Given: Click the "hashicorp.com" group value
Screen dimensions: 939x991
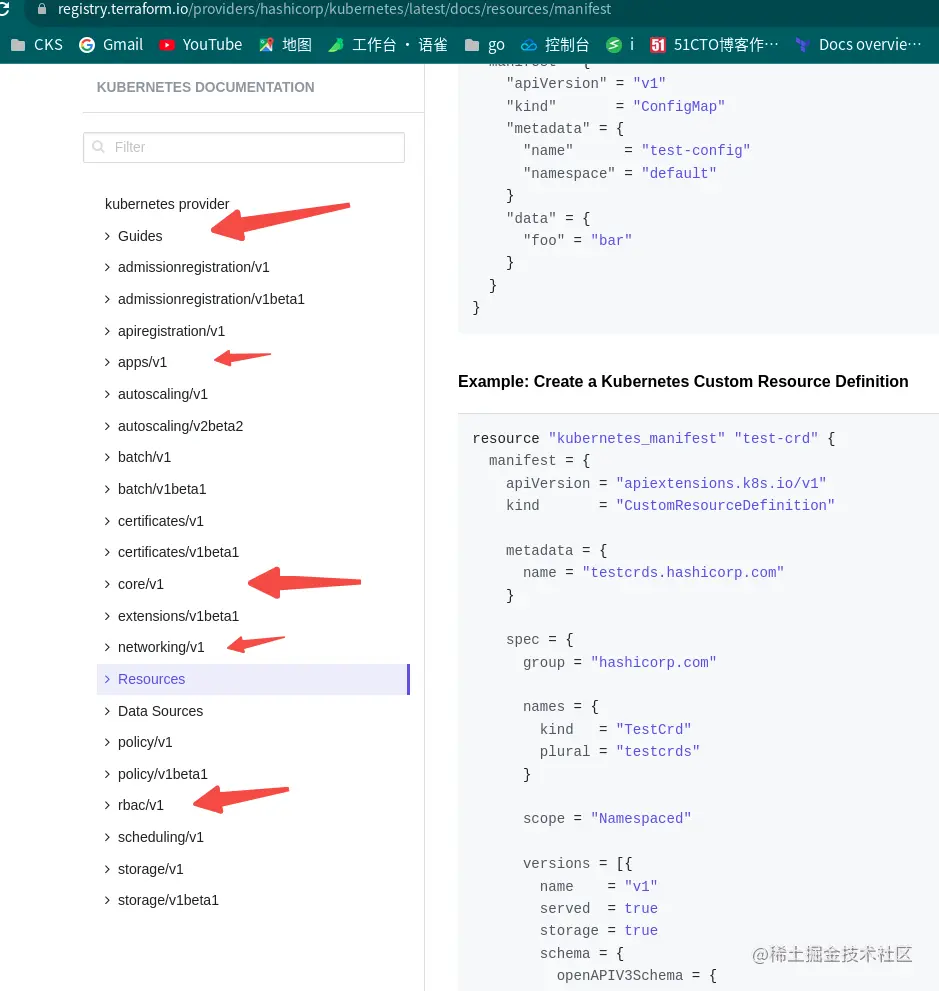Looking at the screenshot, I should tap(653, 662).
